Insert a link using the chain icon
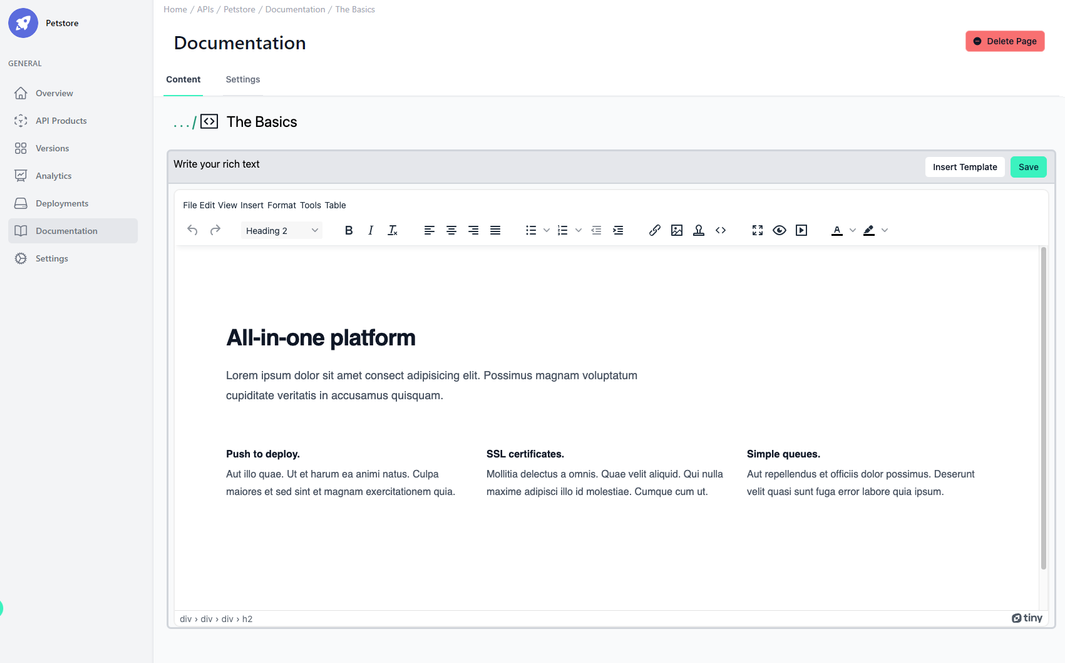Viewport: 1065px width, 663px height. [x=655, y=230]
